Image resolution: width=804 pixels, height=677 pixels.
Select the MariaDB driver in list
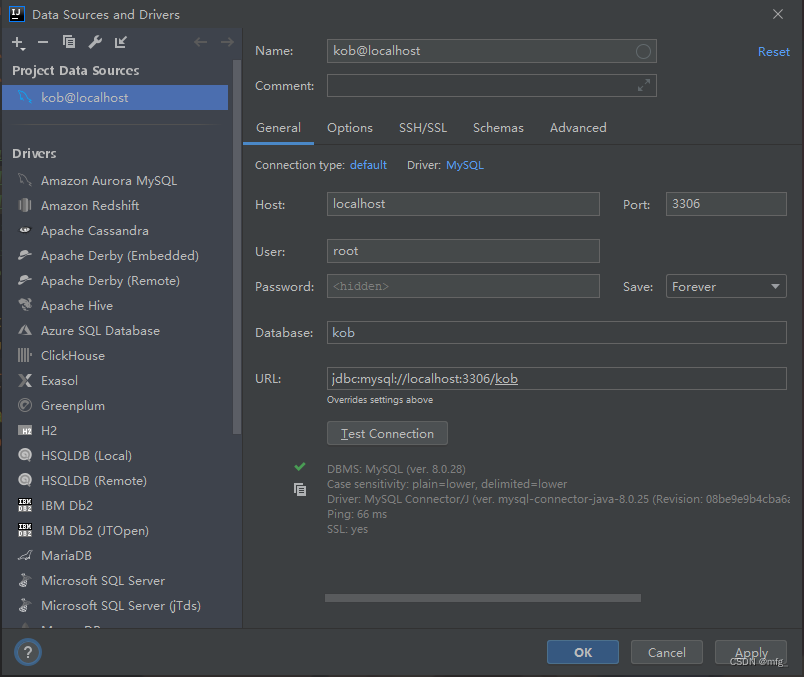coord(66,556)
